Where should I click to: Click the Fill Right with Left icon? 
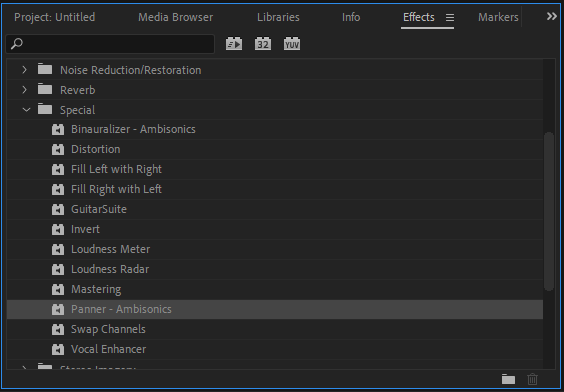pyautogui.click(x=58, y=189)
